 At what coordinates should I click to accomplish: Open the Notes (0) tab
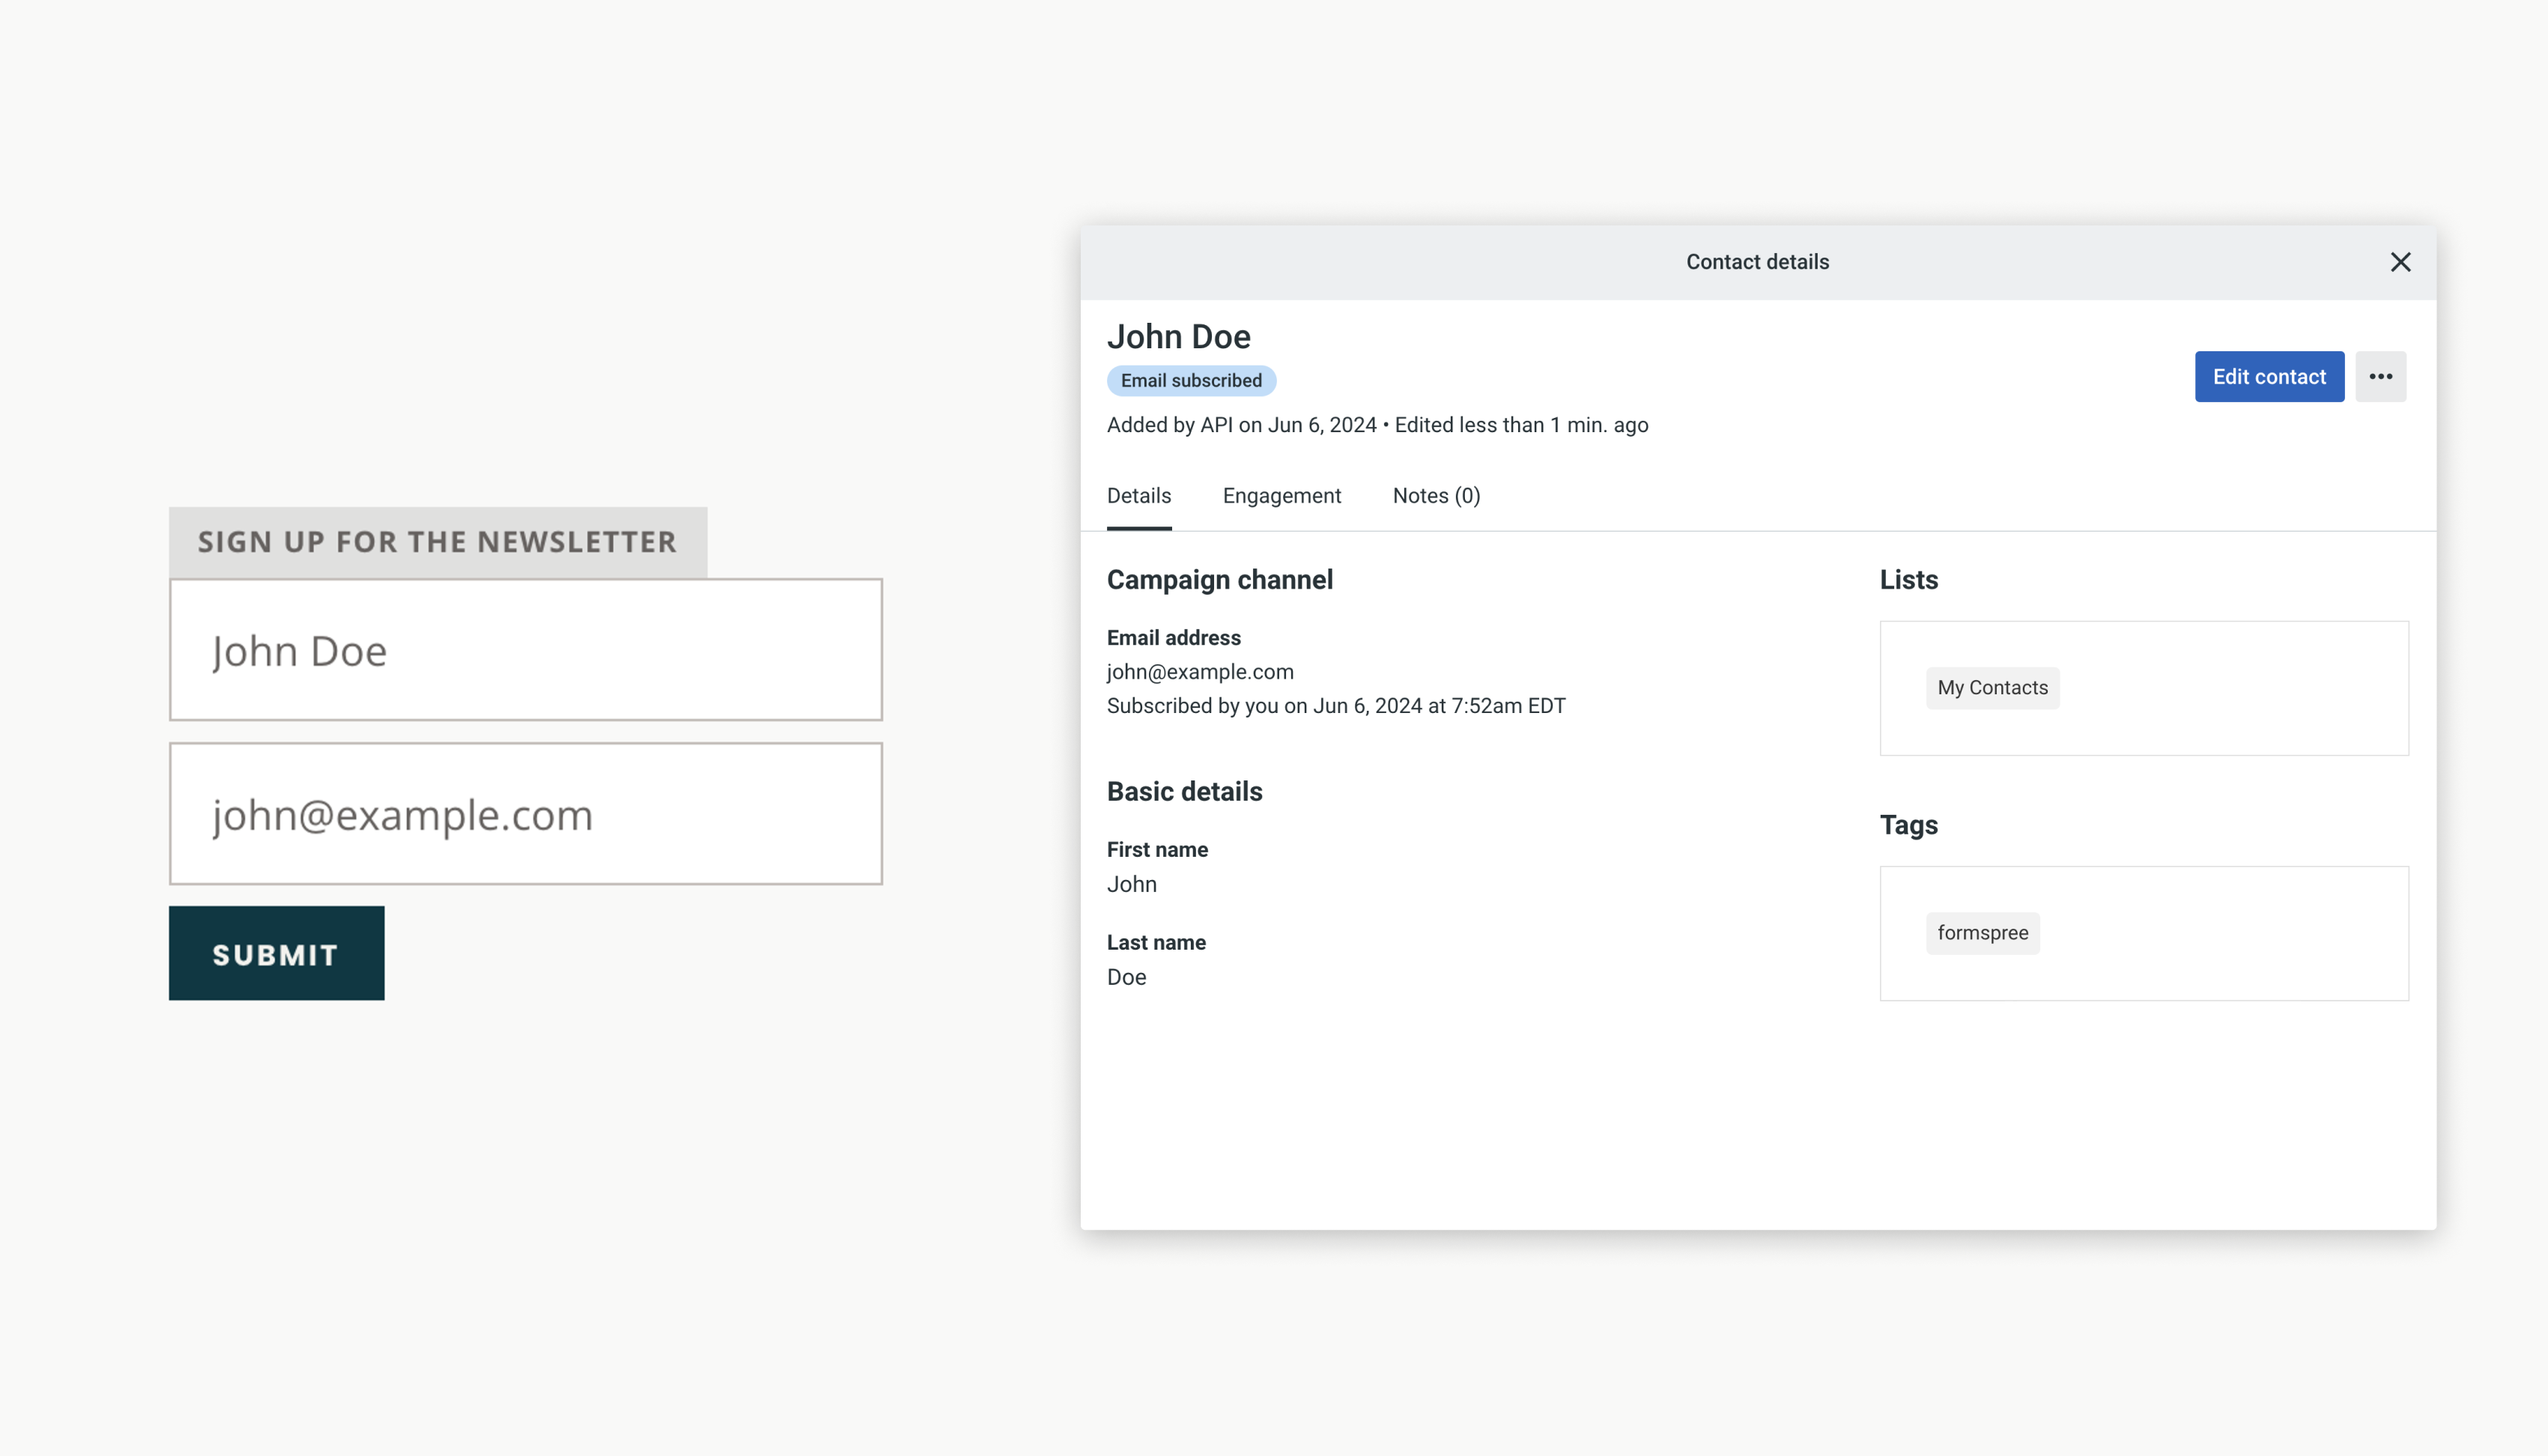click(x=1436, y=496)
